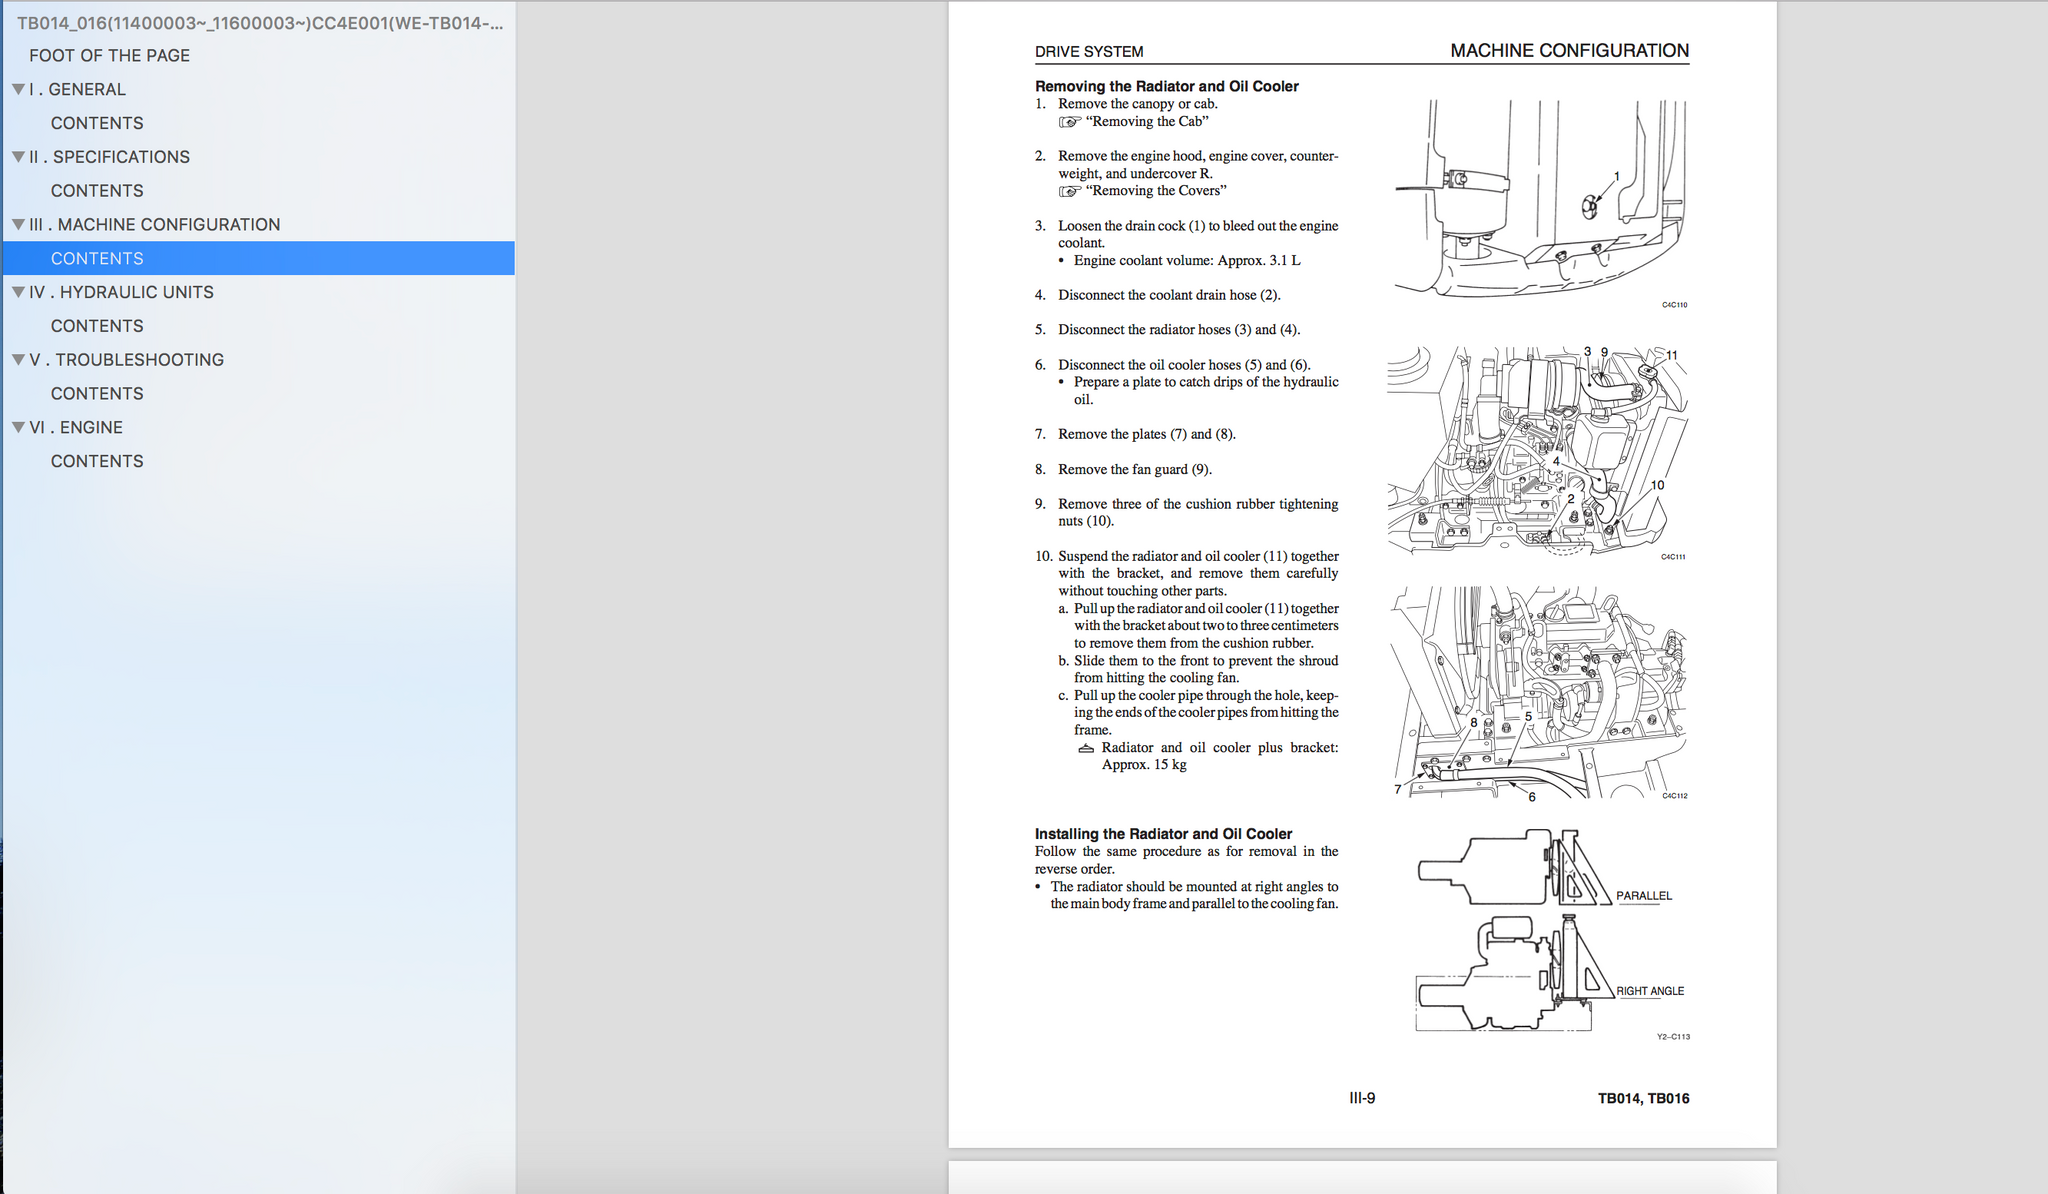The width and height of the screenshot is (2048, 1194).
Task: Click the drain cock diagram C4C110
Action: point(1540,200)
